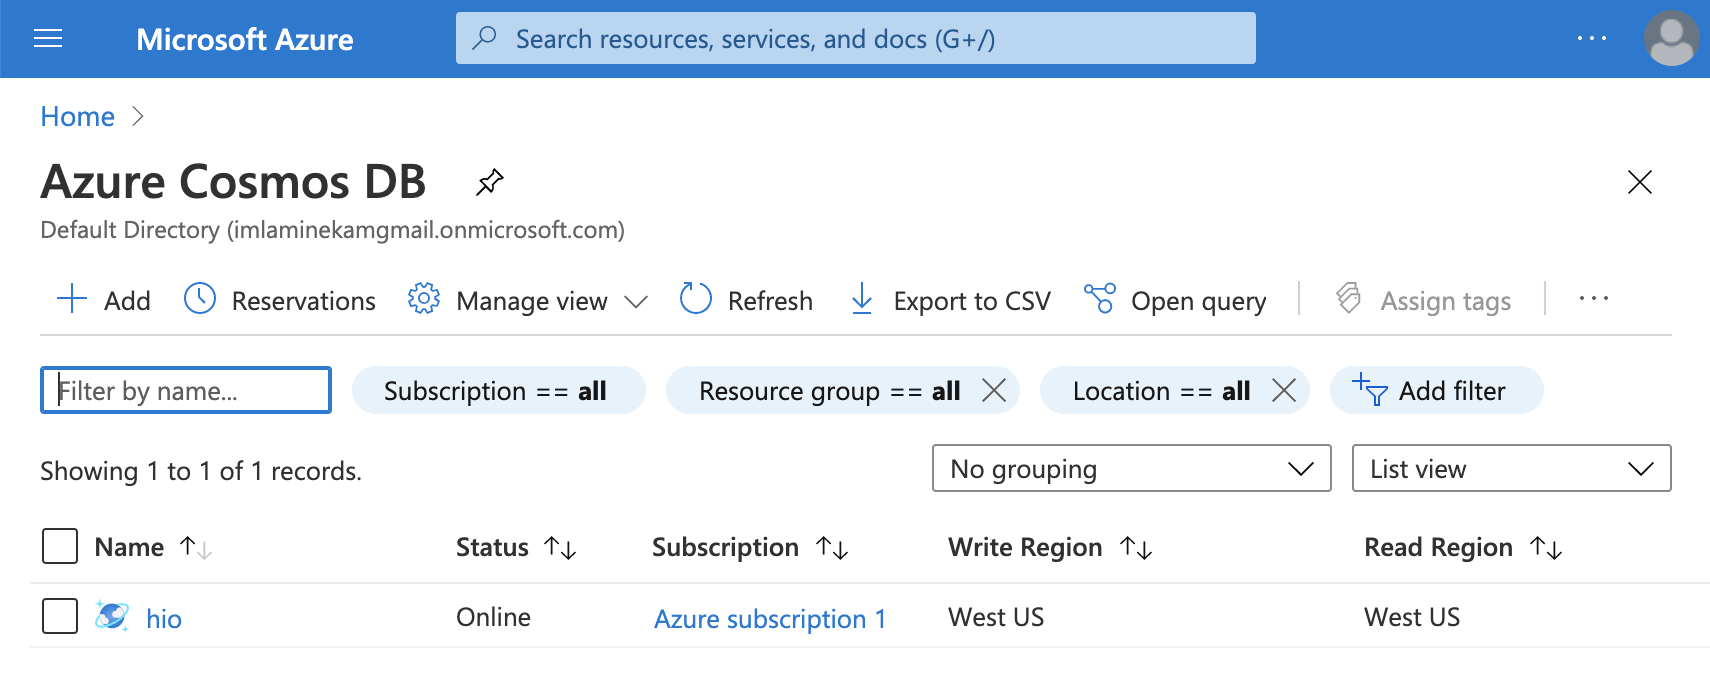Close the Azure Cosmos DB blade
This screenshot has height=674, width=1710.
(1639, 182)
